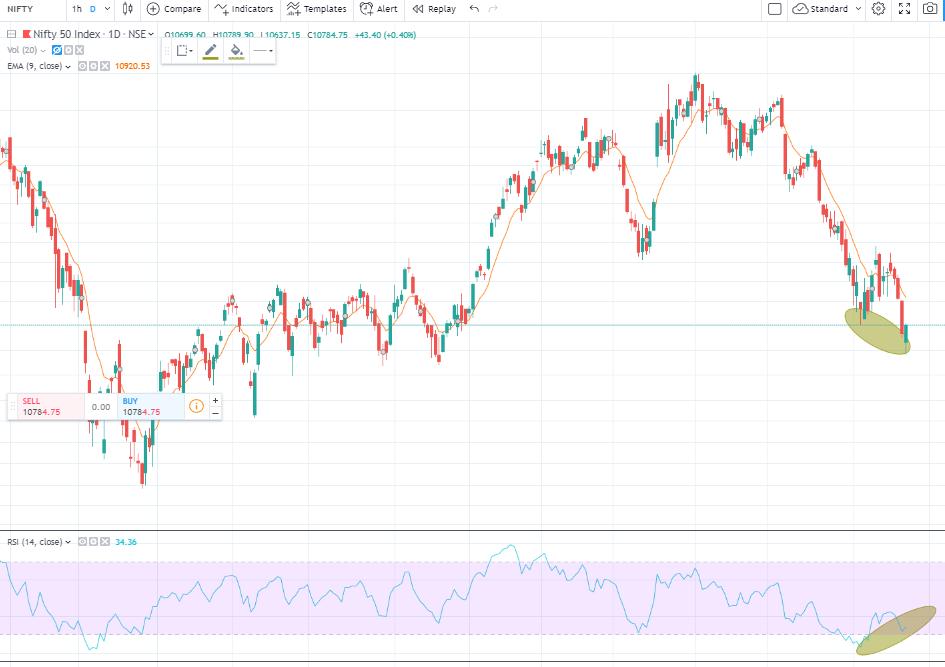The height and width of the screenshot is (667, 945).
Task: Open RSI indicator format settings
Action: coord(93,542)
